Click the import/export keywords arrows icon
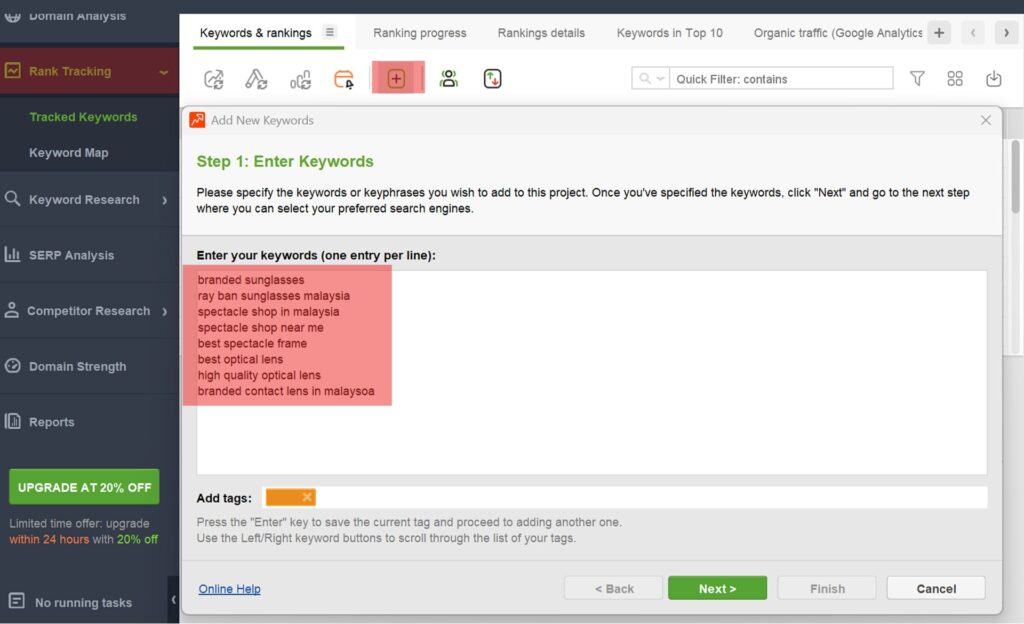This screenshot has height=624, width=1024. (492, 78)
